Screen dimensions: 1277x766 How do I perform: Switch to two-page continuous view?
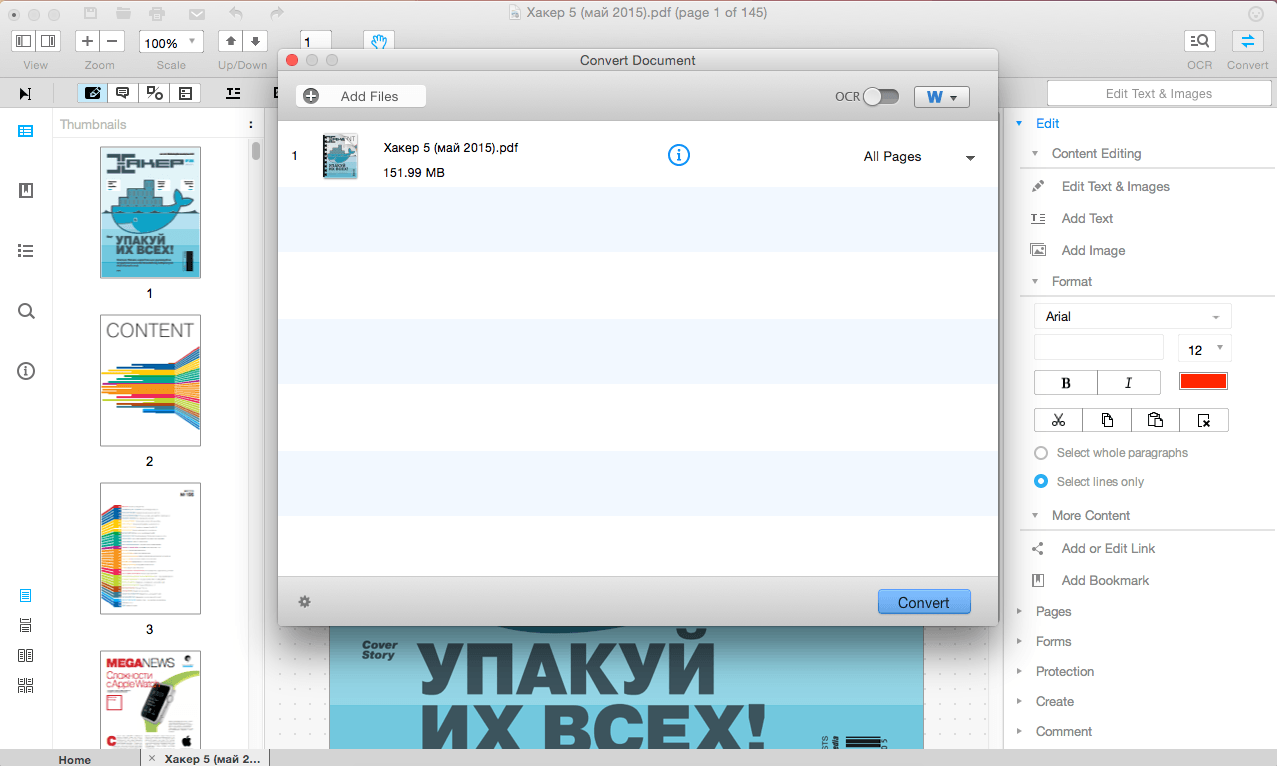coord(26,685)
